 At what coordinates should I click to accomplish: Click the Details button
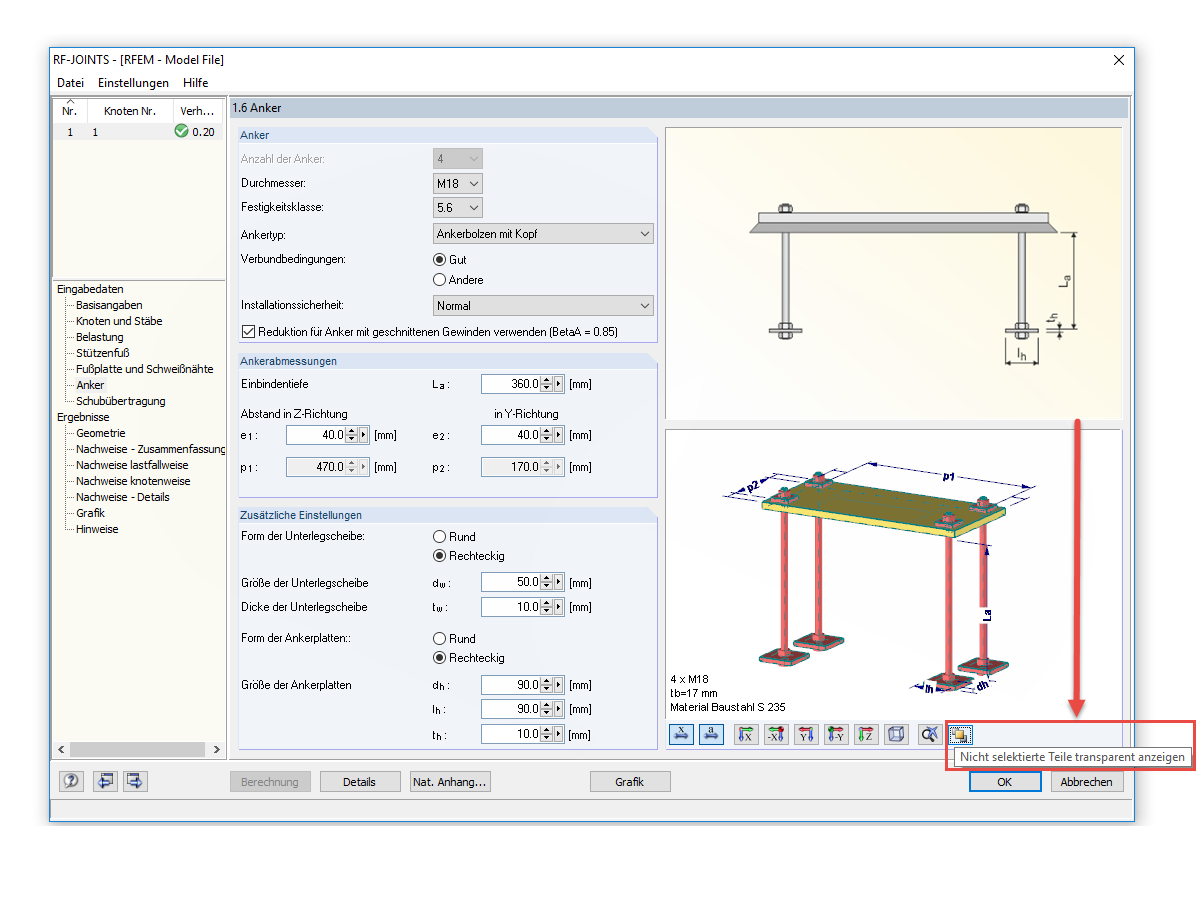(360, 782)
